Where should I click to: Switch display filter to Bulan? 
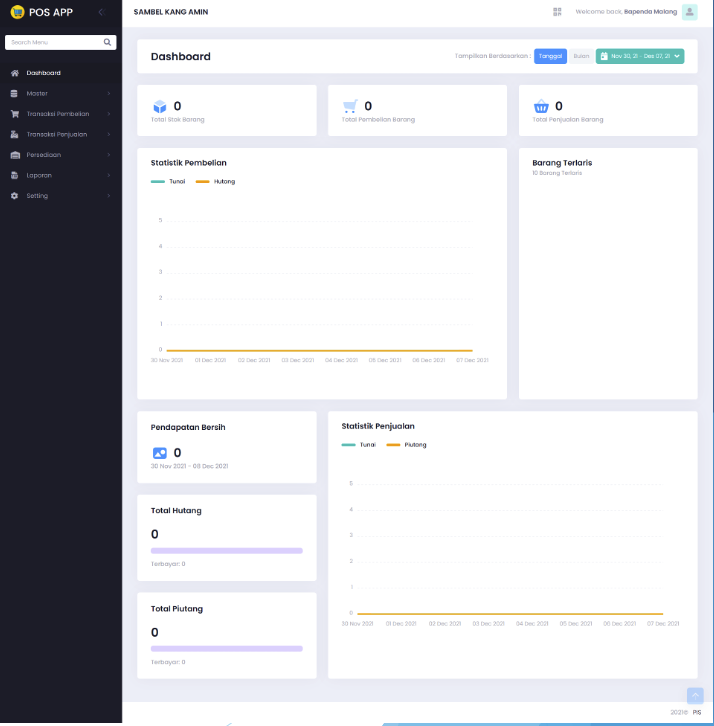[581, 57]
